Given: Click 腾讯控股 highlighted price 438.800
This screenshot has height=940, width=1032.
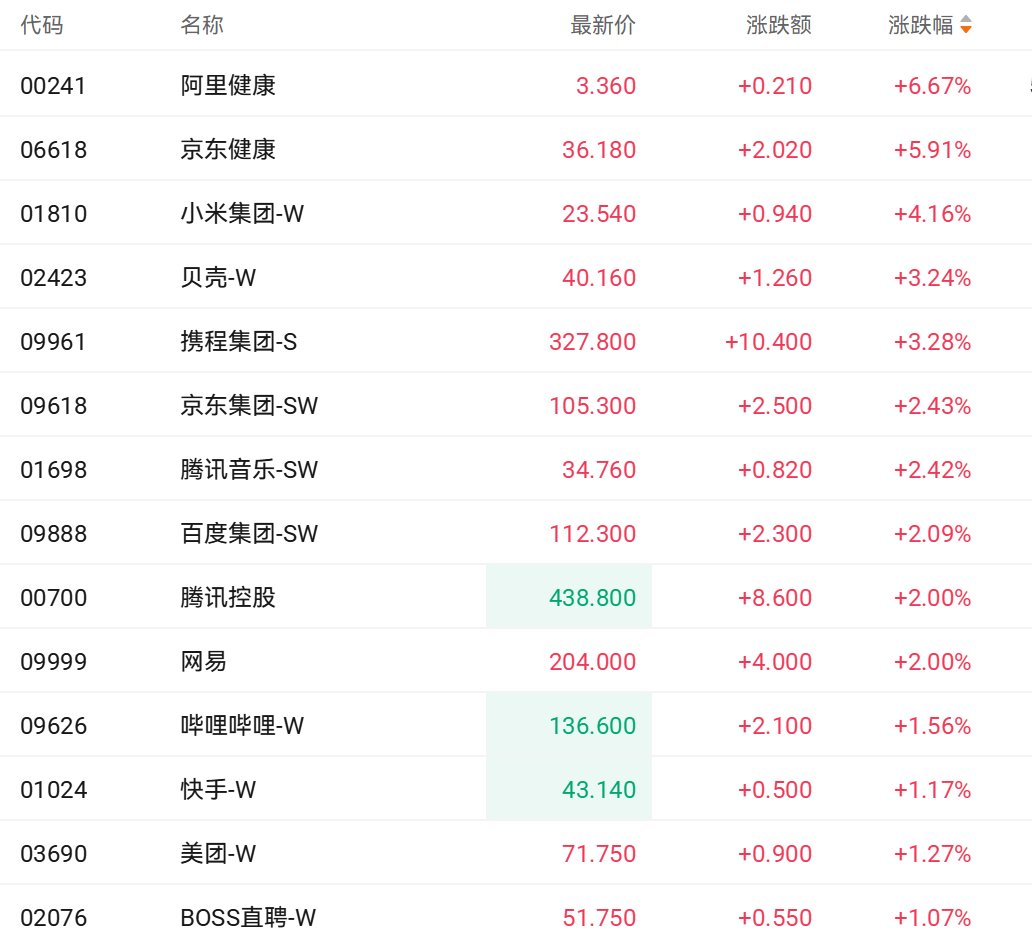Looking at the screenshot, I should tap(592, 598).
